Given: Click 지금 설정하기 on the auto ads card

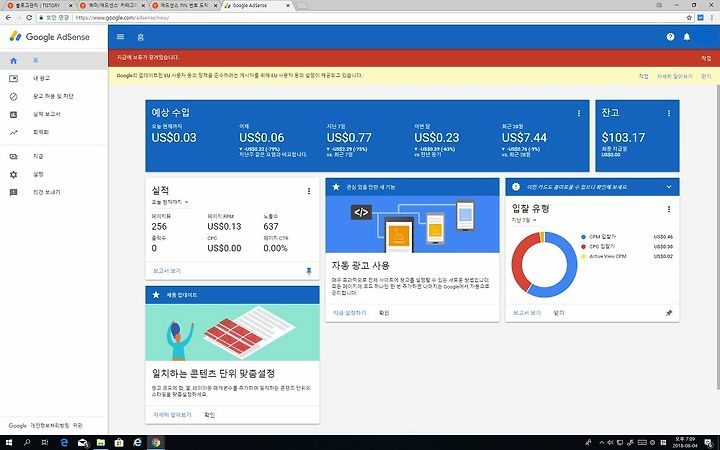Looking at the screenshot, I should (x=349, y=313).
